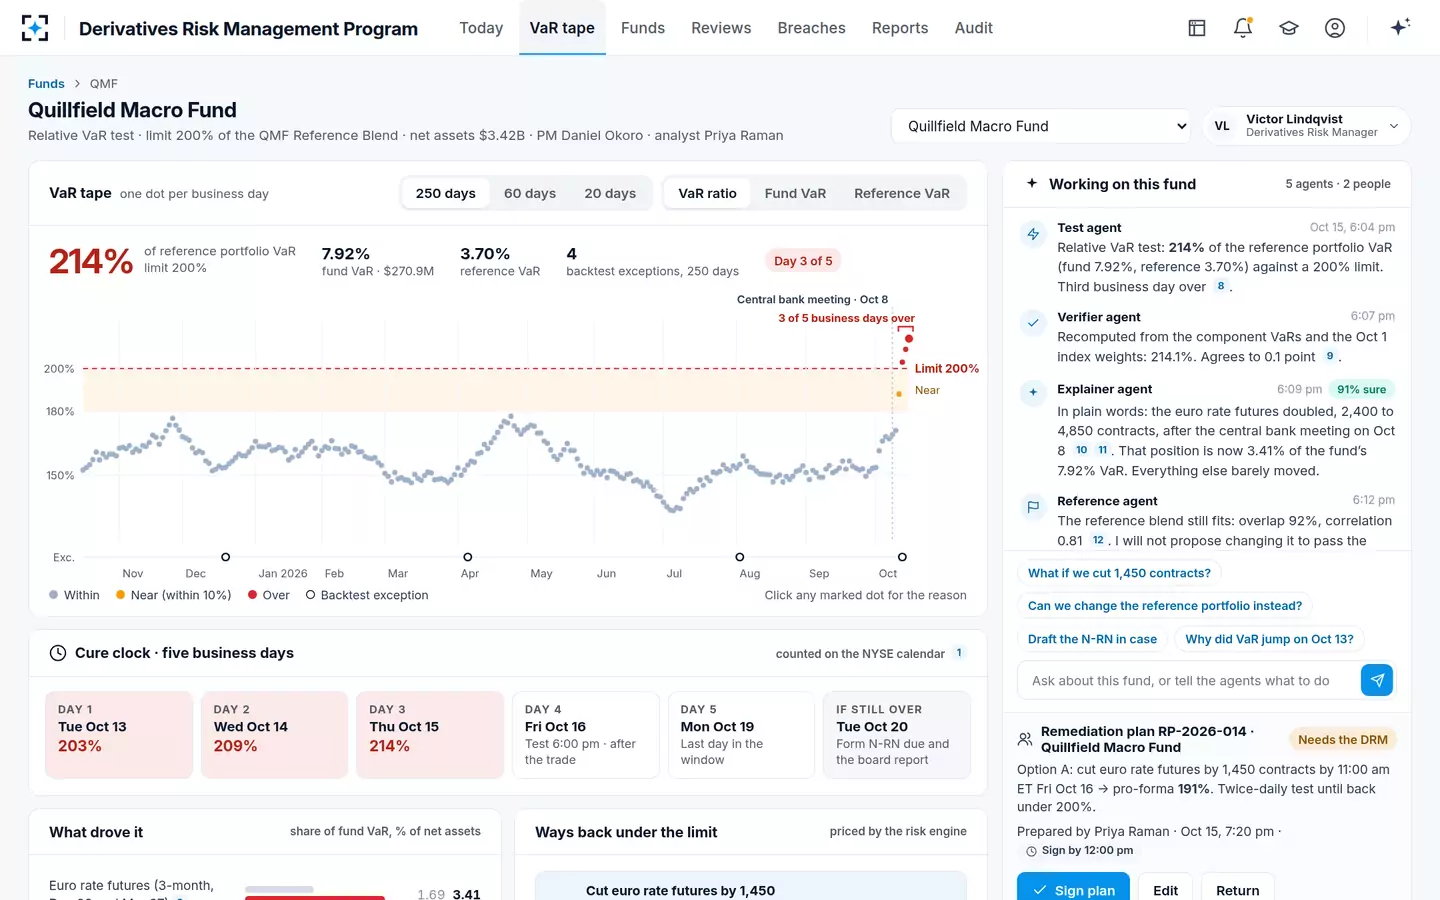
Task: Click the Sign plan button
Action: (1073, 888)
